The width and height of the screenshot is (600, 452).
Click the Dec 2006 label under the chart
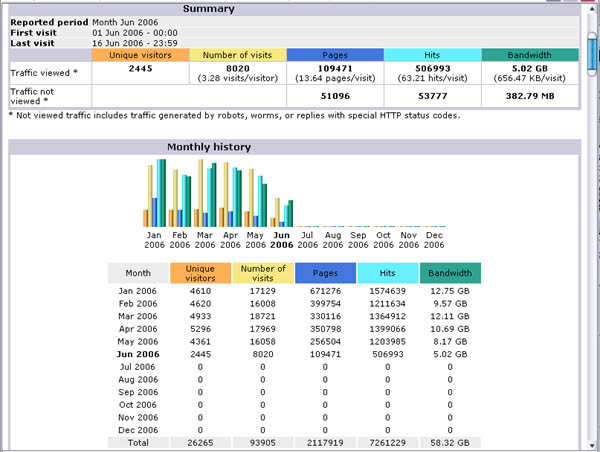pos(434,240)
